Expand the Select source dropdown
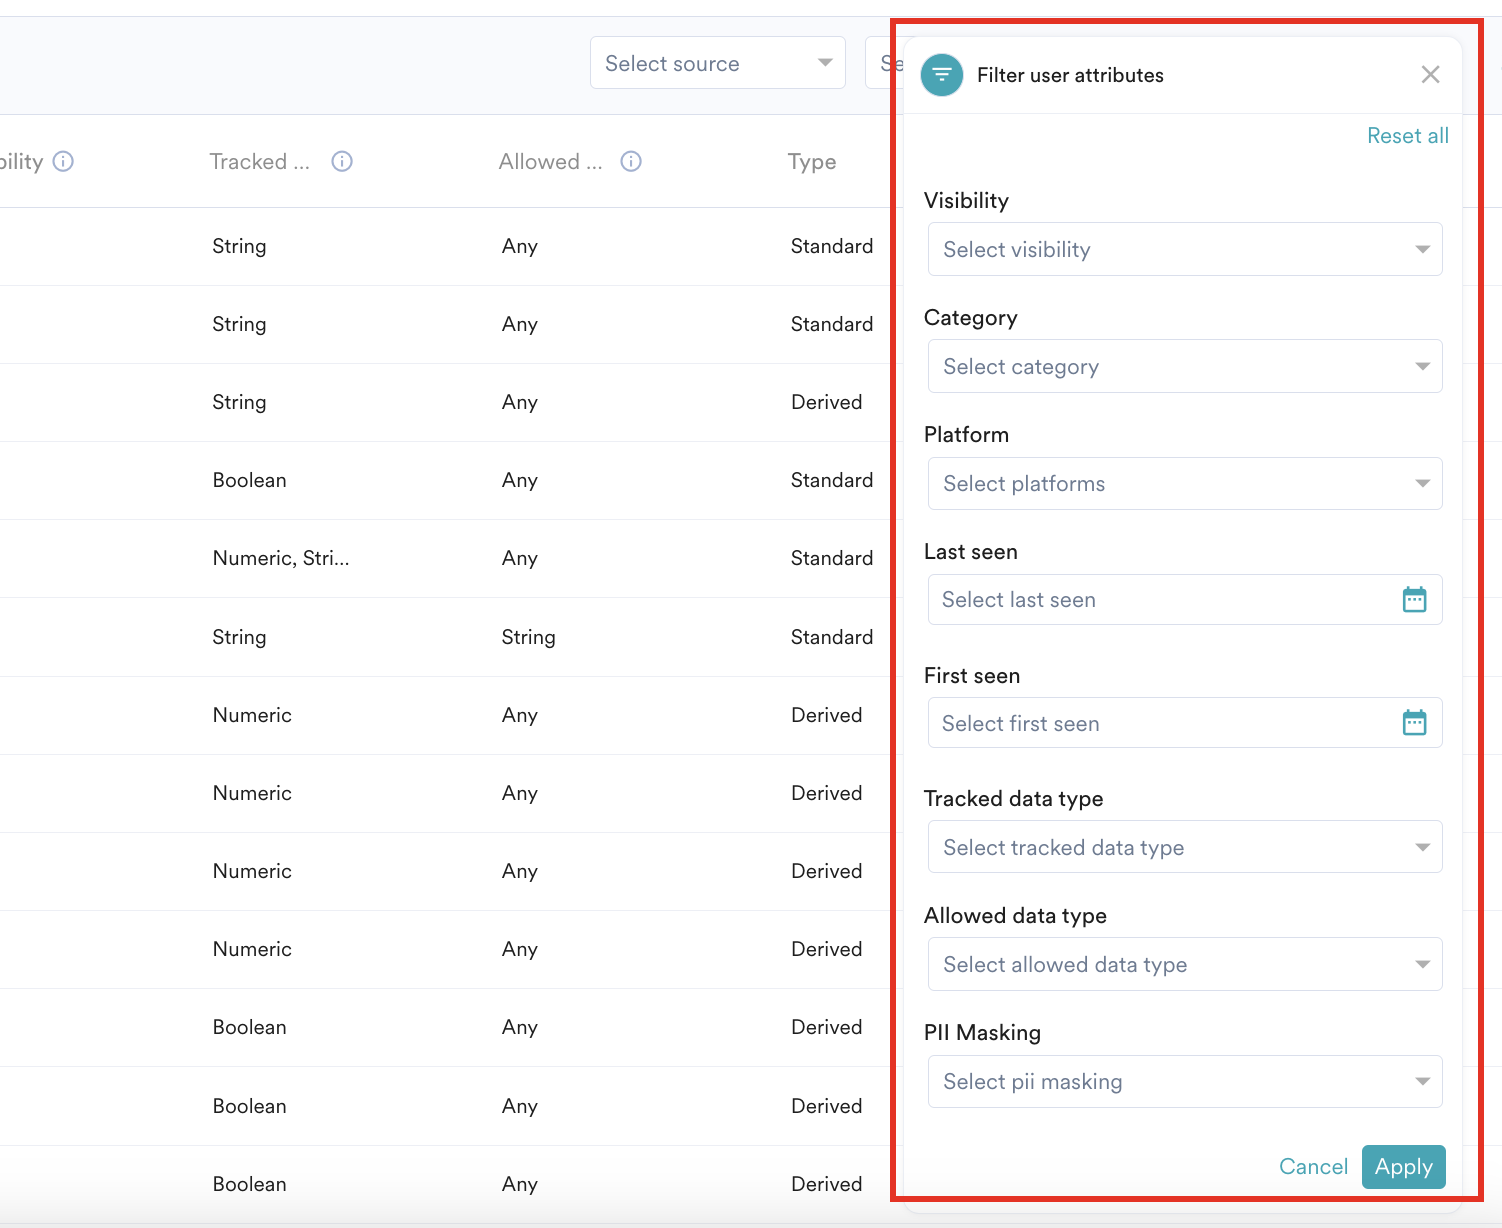 tap(717, 64)
